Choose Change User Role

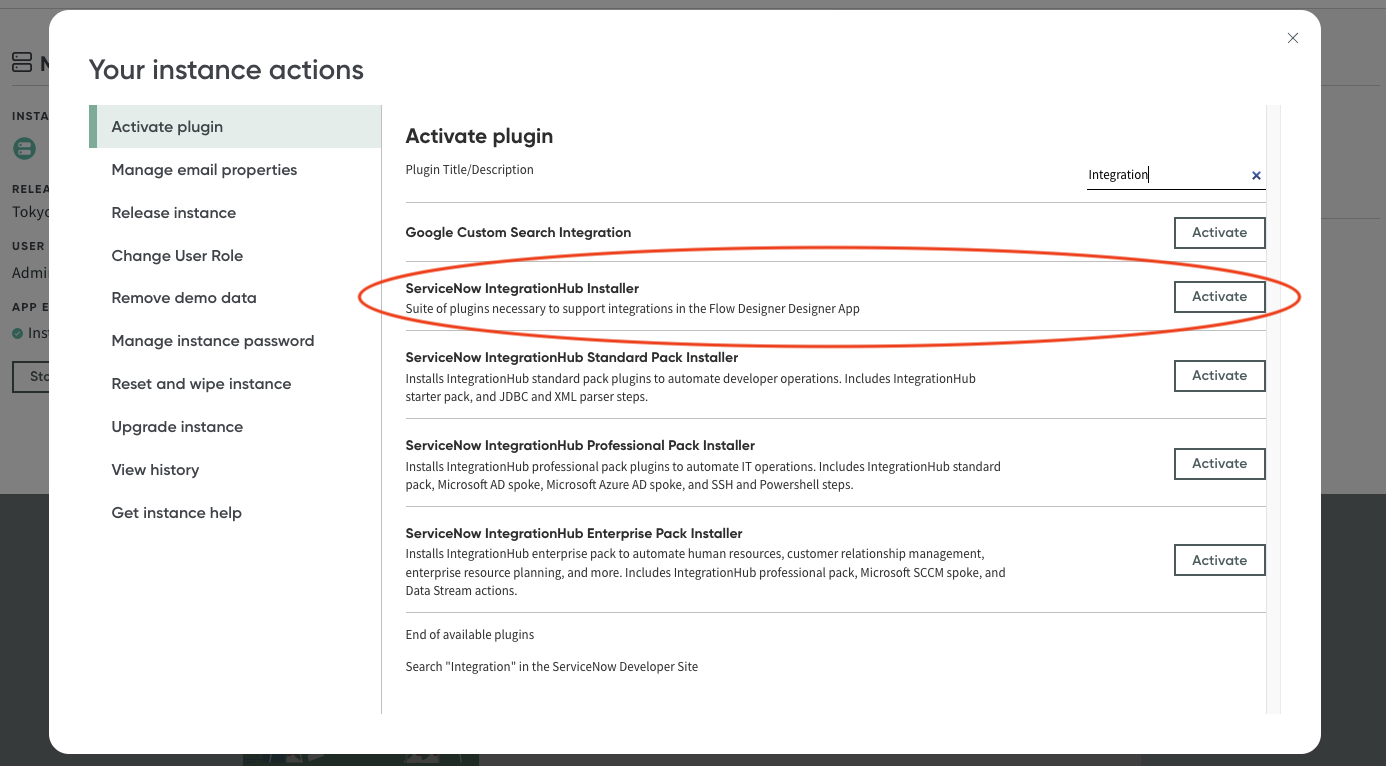177,255
